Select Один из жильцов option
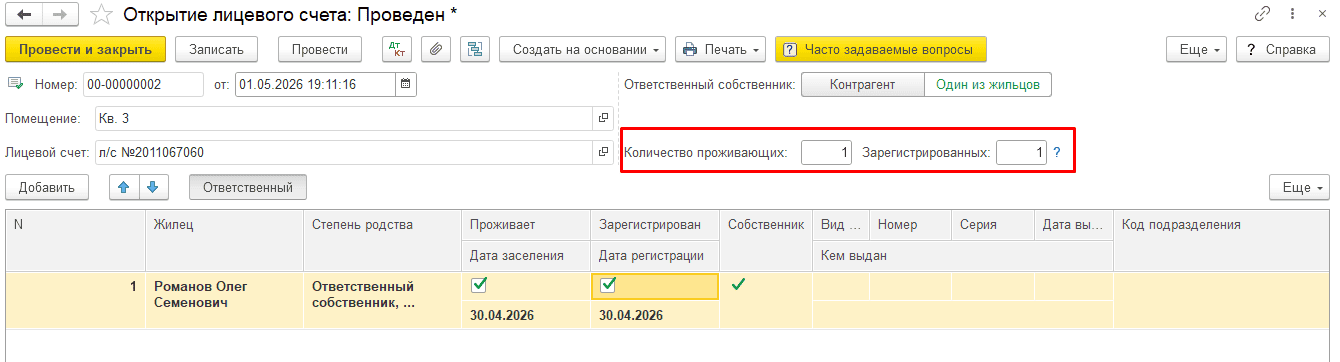 pos(987,85)
